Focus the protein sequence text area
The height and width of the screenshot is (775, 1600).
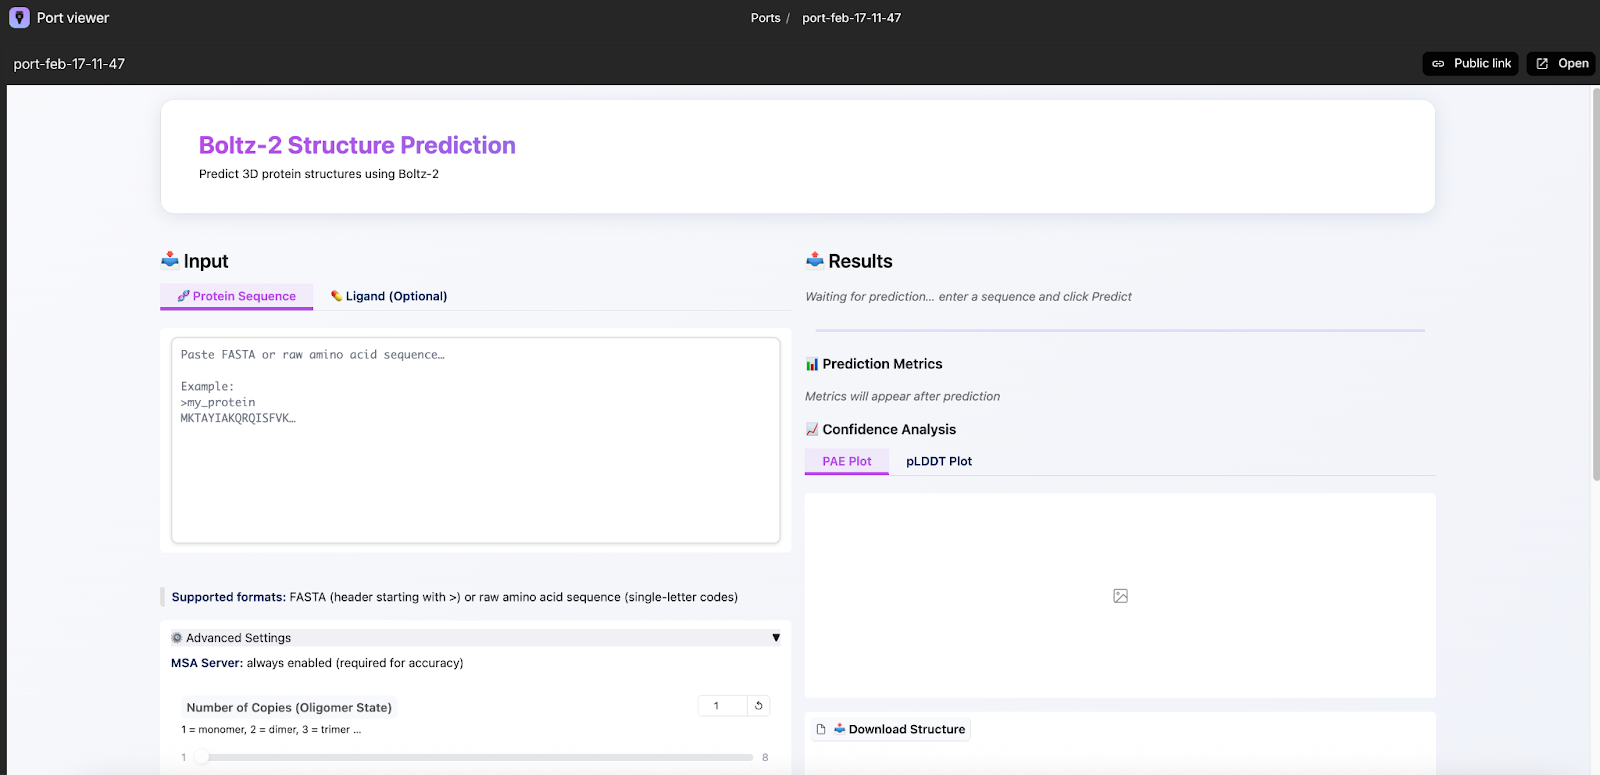pyautogui.click(x=476, y=440)
